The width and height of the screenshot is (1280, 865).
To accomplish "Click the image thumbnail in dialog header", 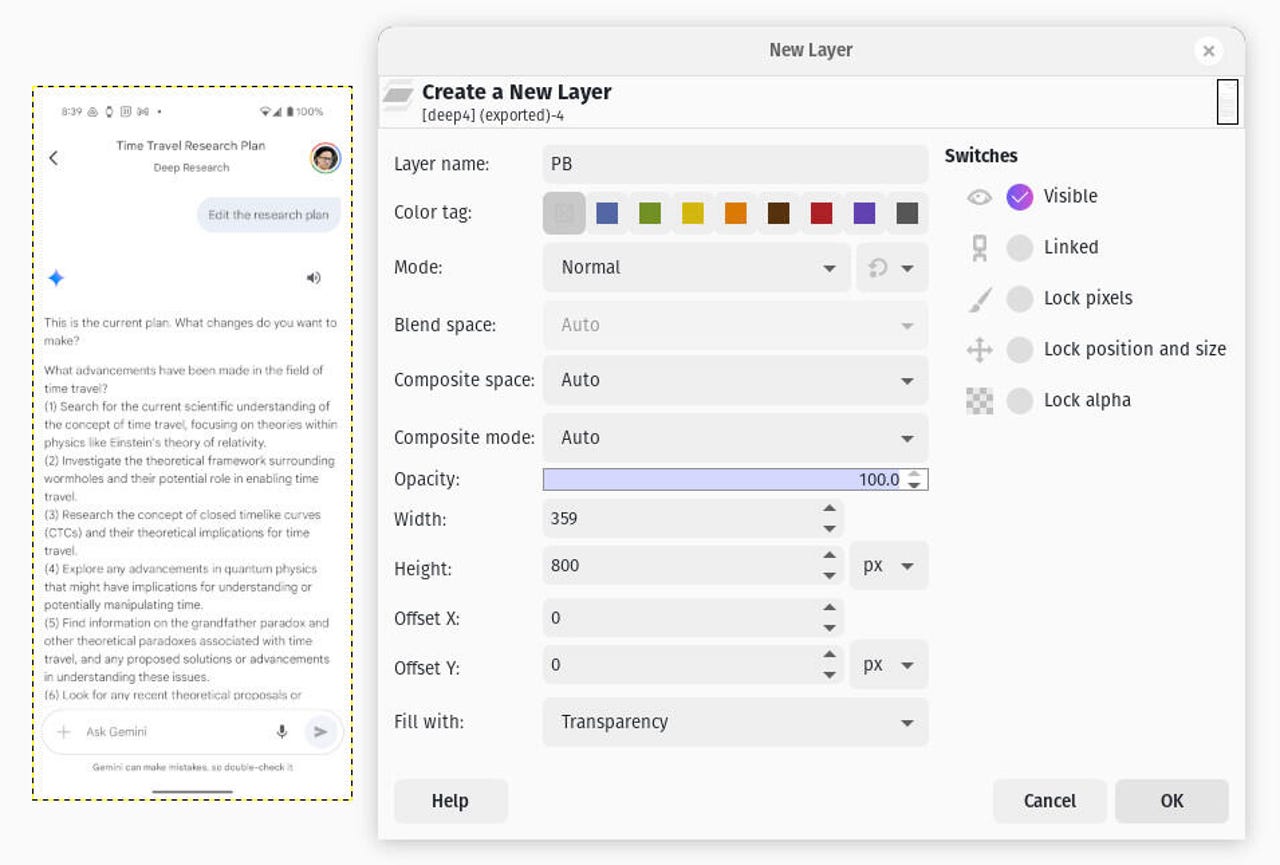I will coord(1227,102).
